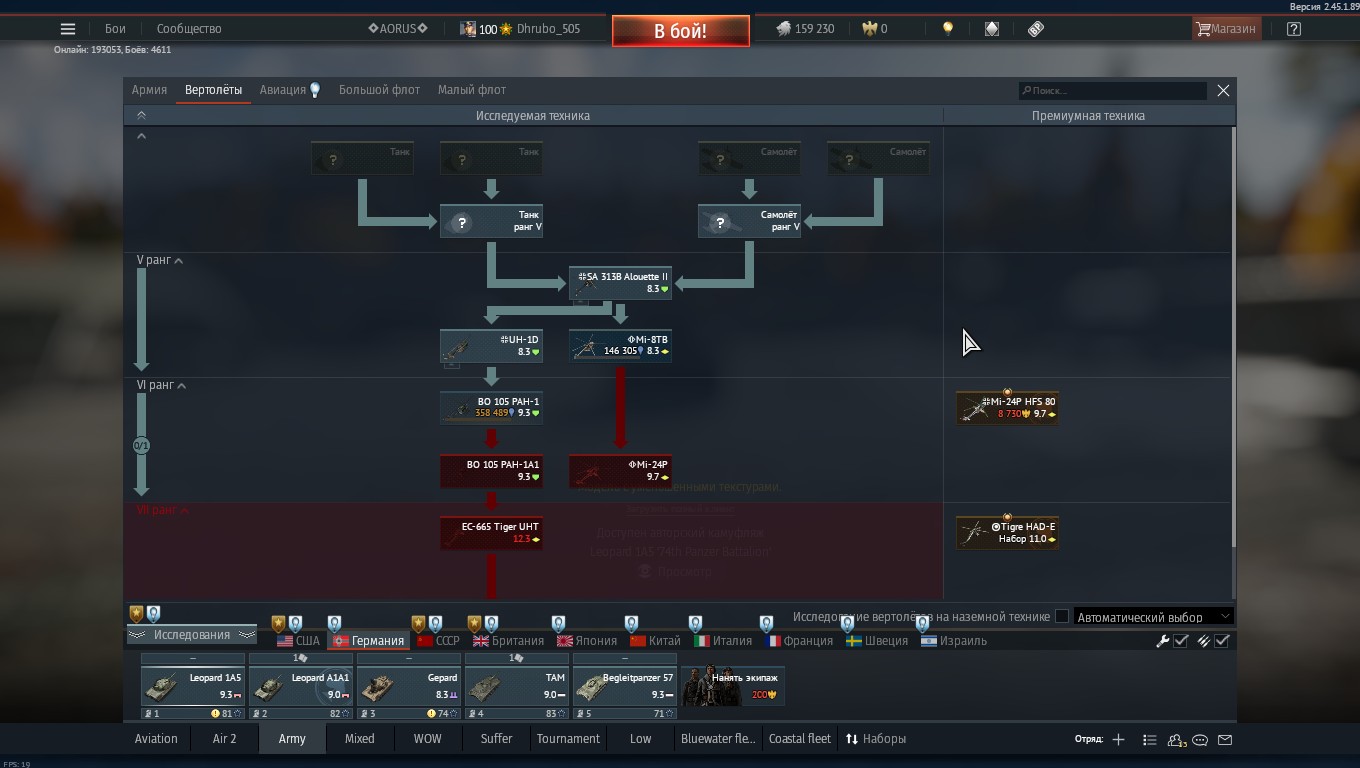Viewport: 1360px width, 768px height.
Task: Select the Япония nation
Action: (x=587, y=641)
